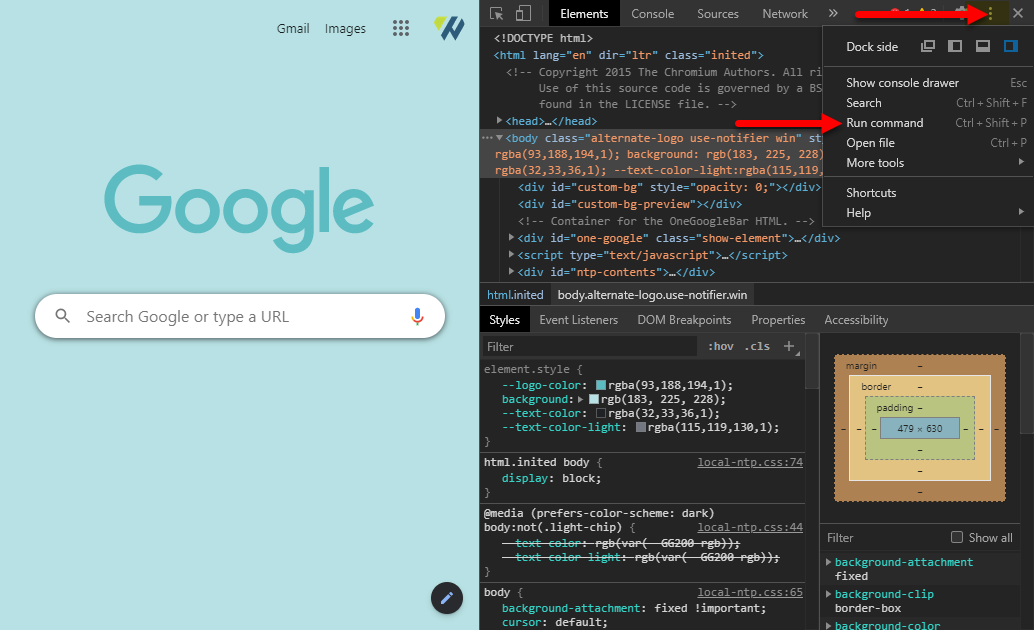Open the --text-color-light swatch color picker

tap(640, 427)
